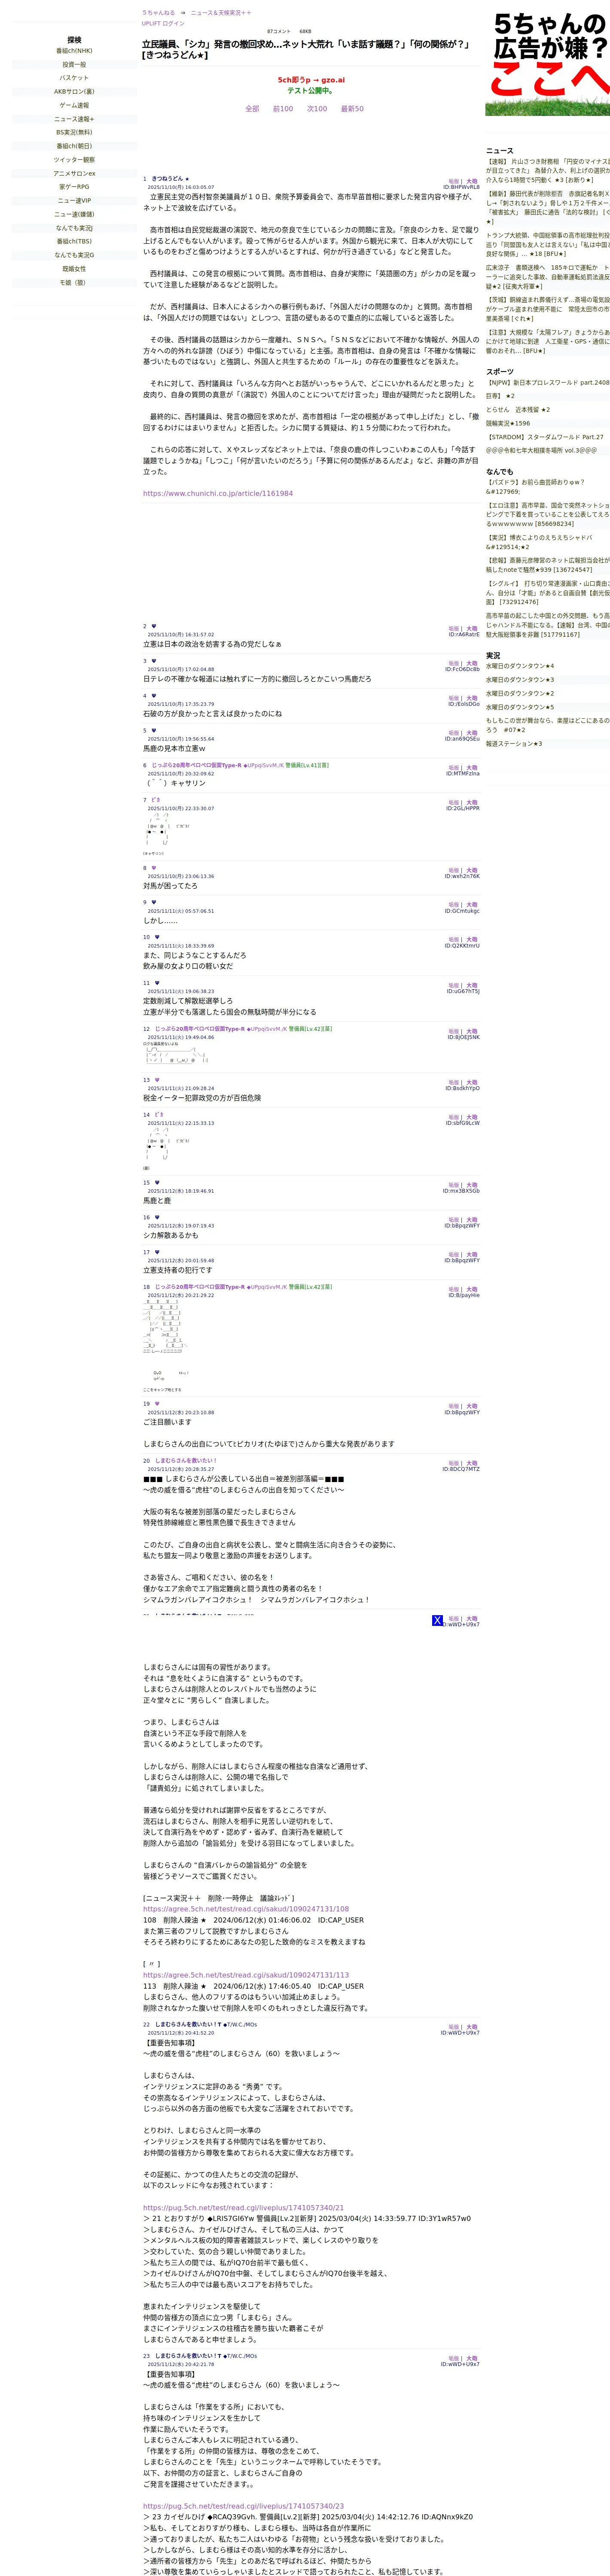The width and height of the screenshot is (610, 2576).
Task: Open 家ゲーRPG in the left sidebar
Action: click(x=74, y=187)
